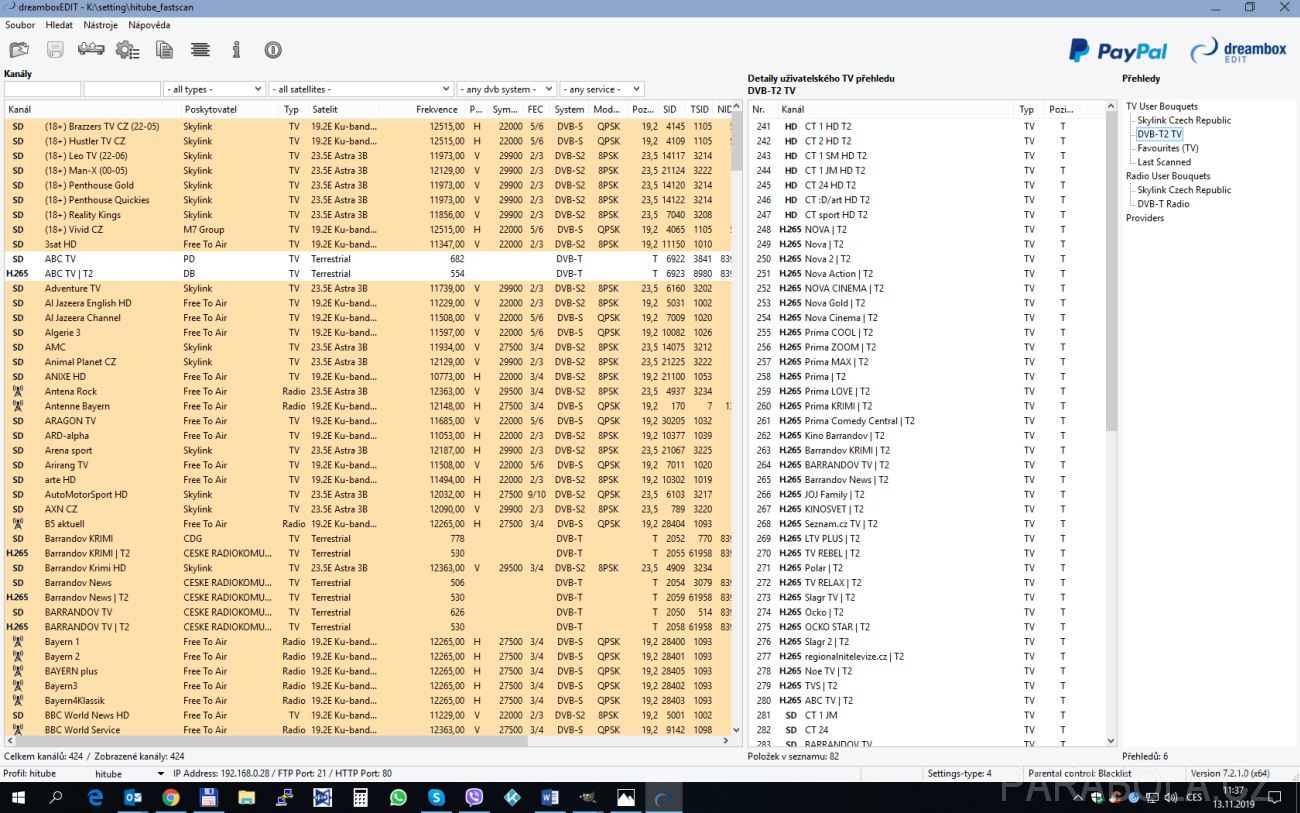Sort channels by Kanál column header

pyautogui.click(x=93, y=110)
